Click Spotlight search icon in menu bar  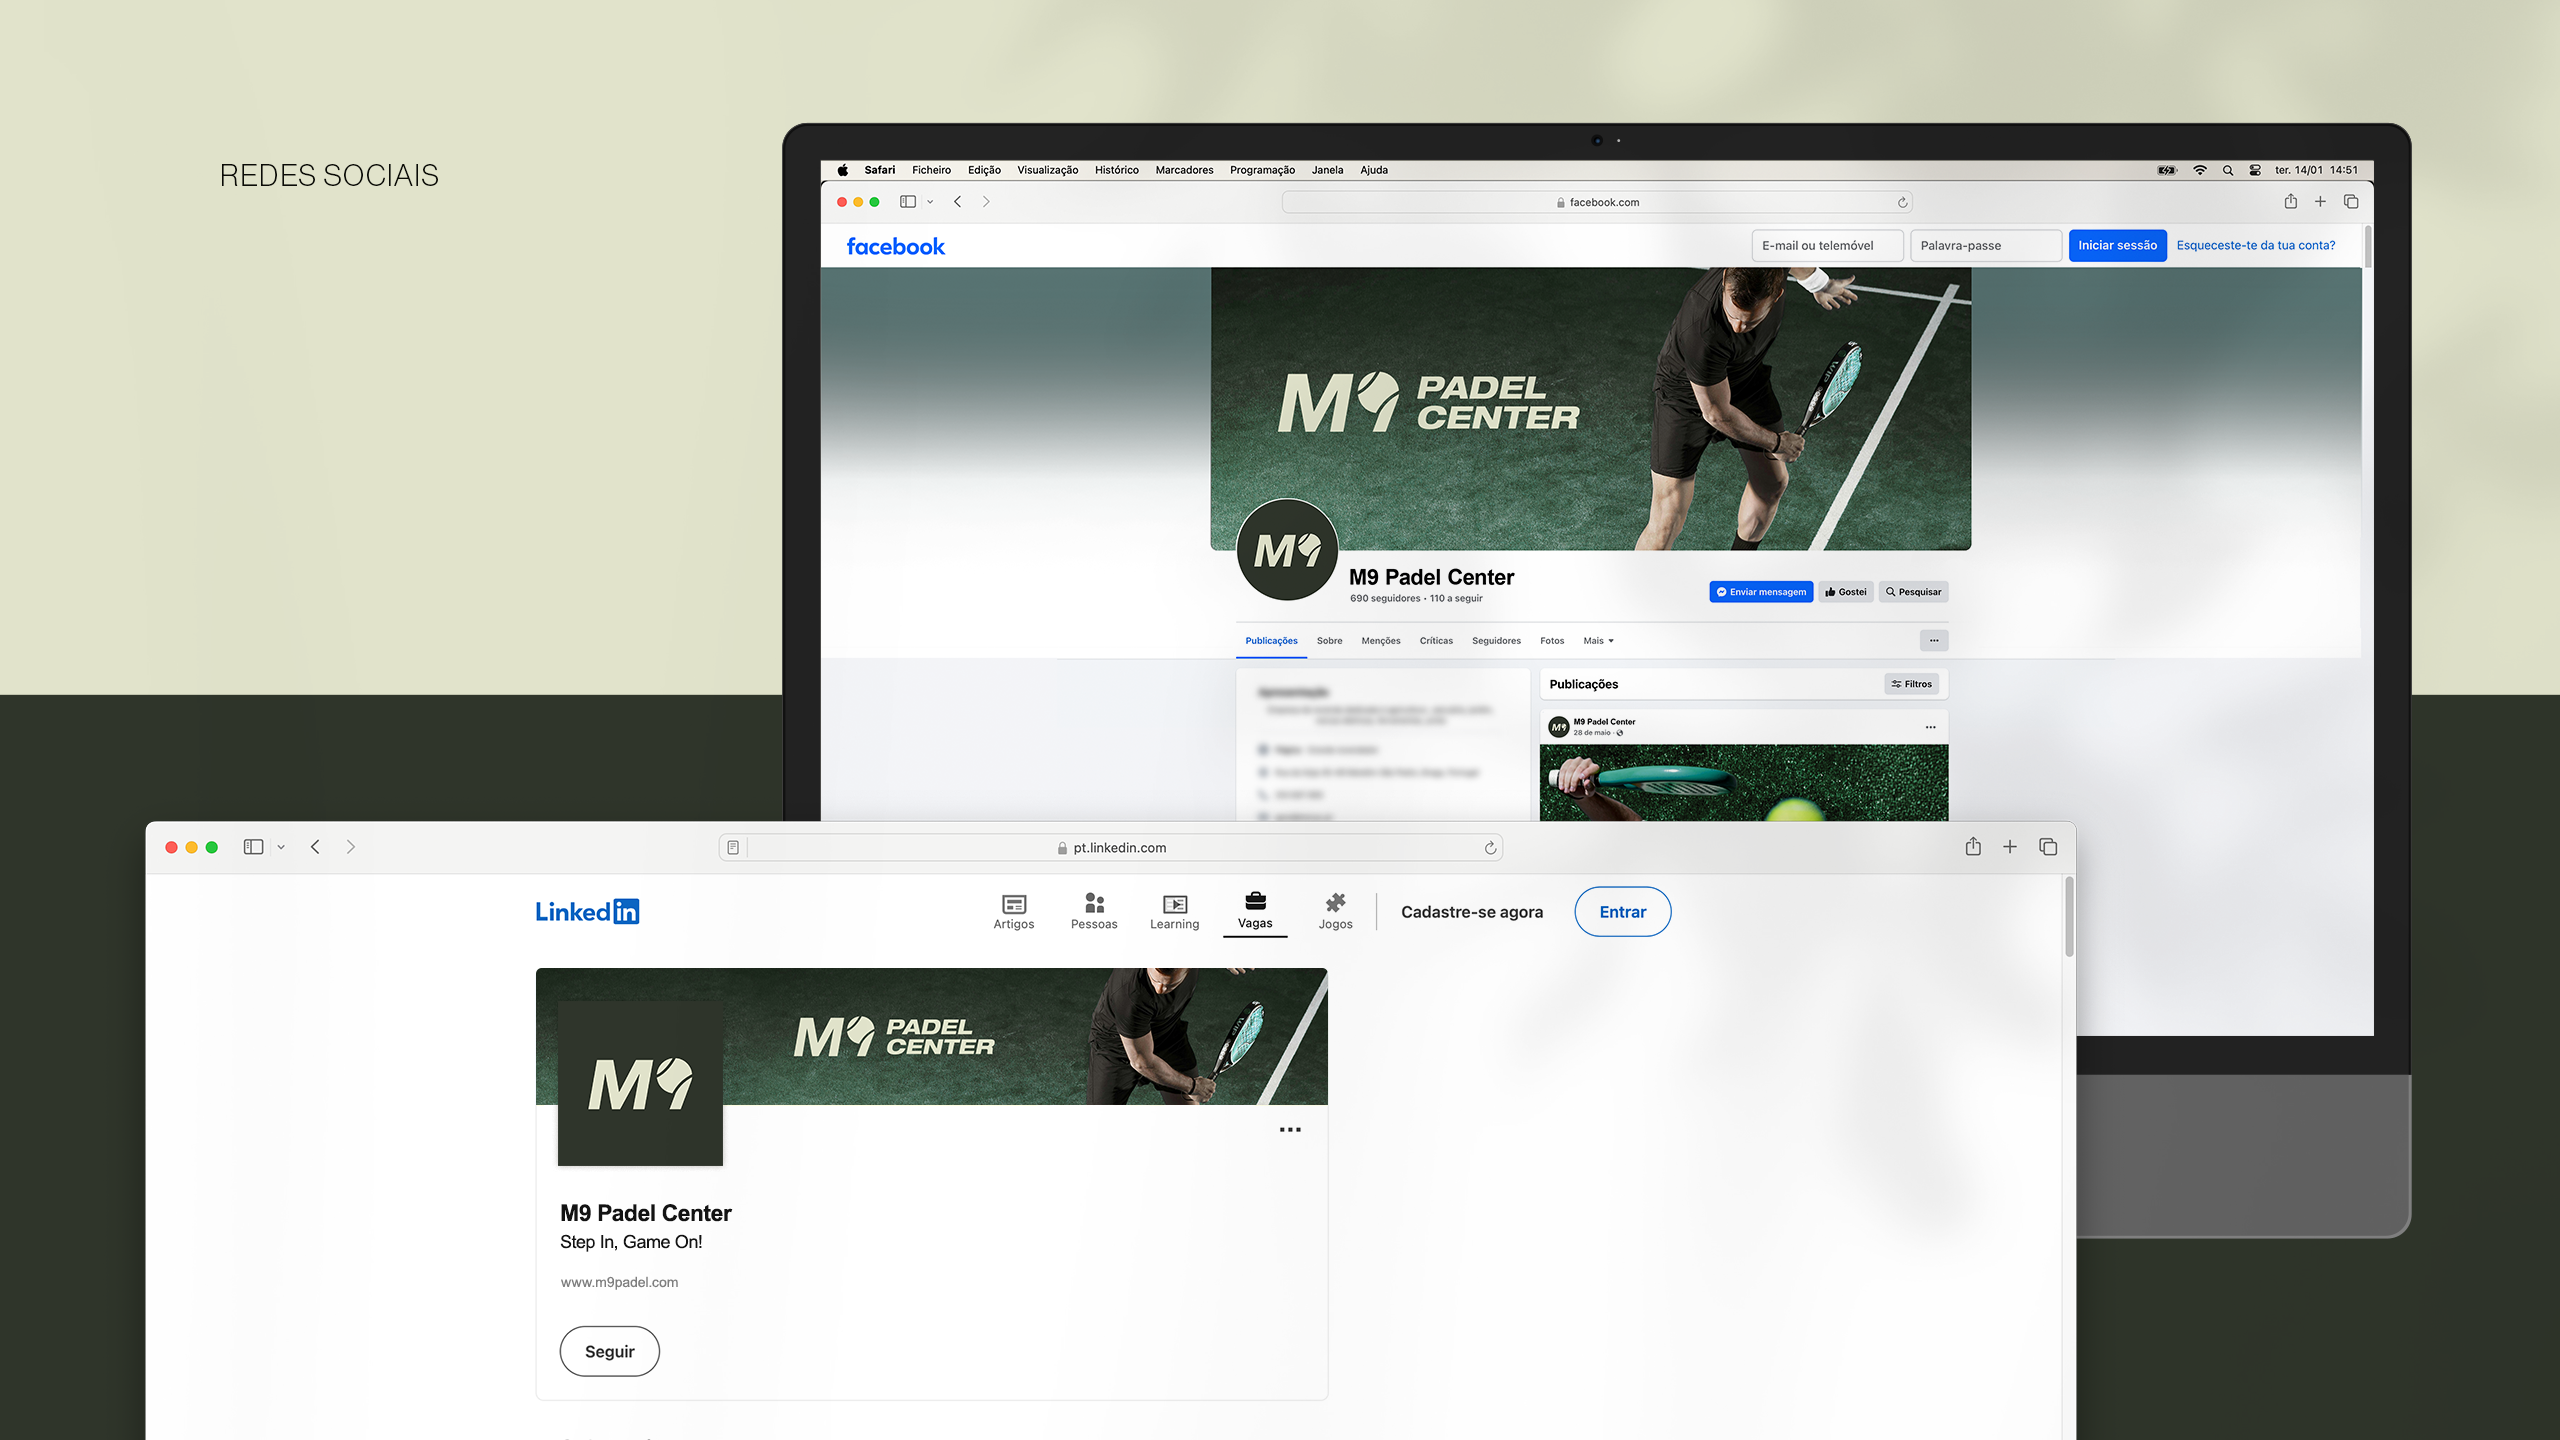[x=2227, y=170]
